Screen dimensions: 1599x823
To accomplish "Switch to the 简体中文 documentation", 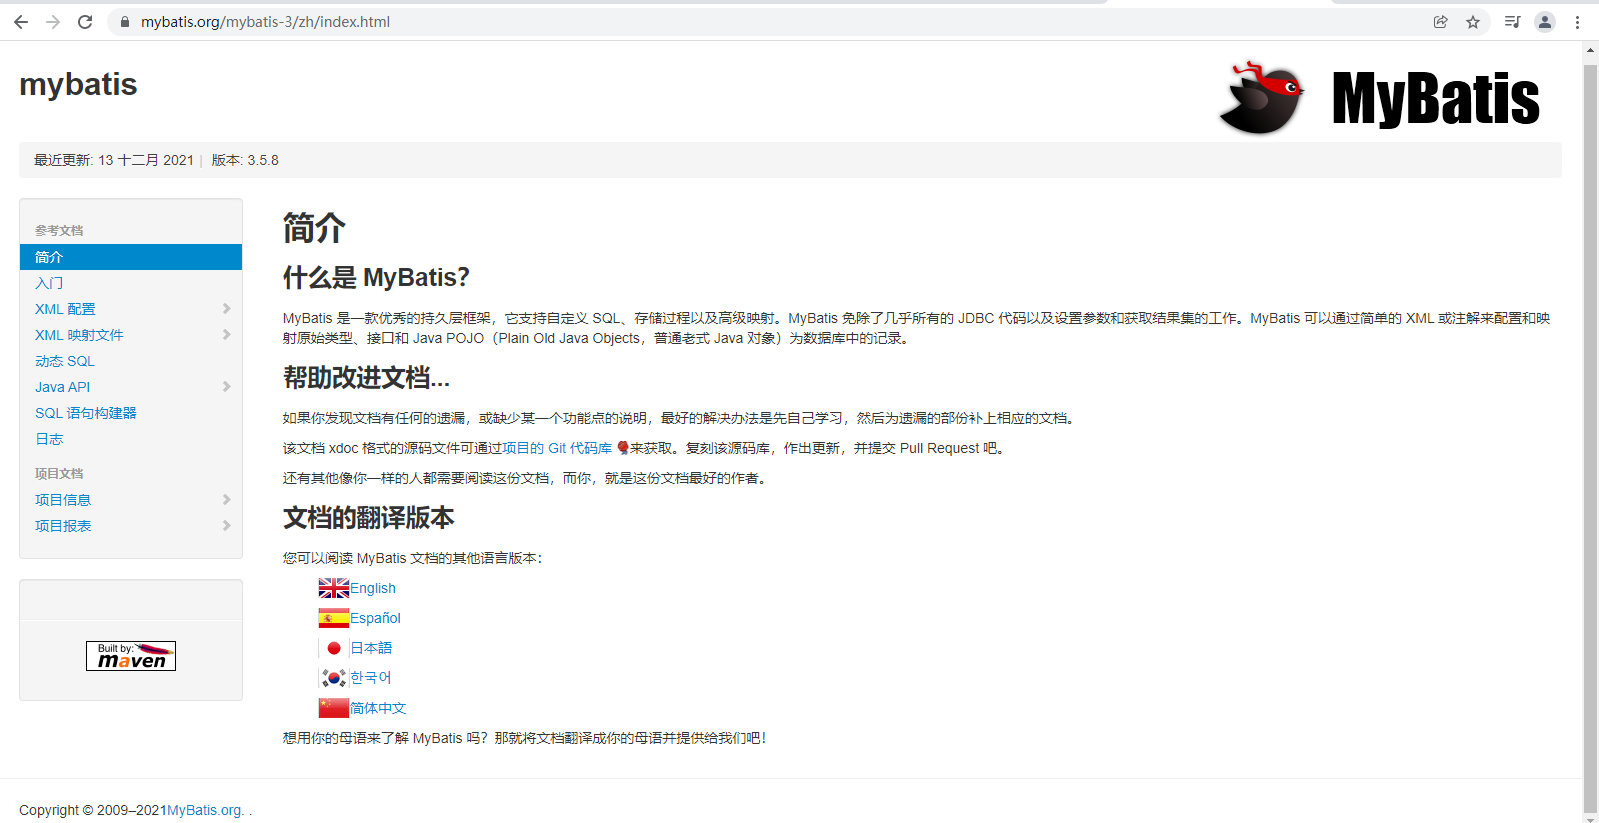I will 378,708.
